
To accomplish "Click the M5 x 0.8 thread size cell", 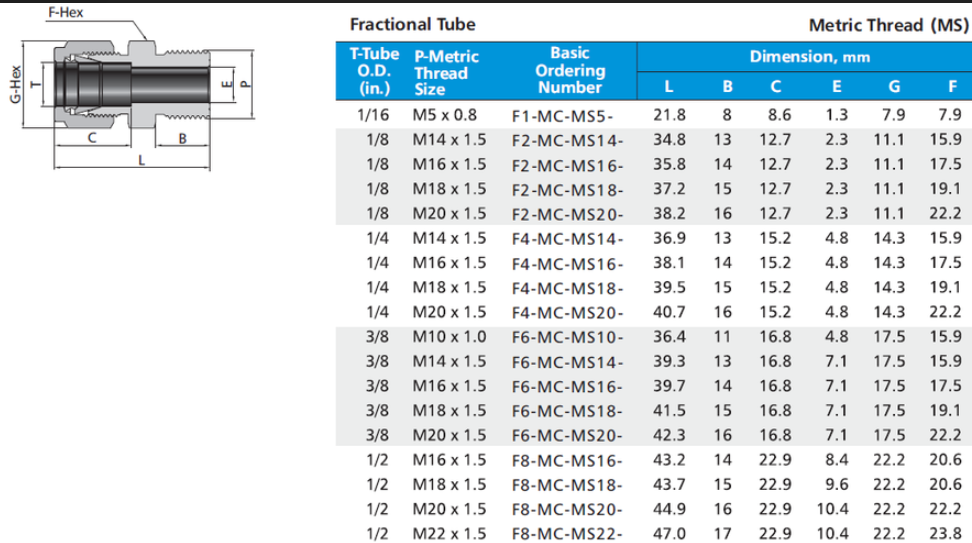I will tap(445, 116).
